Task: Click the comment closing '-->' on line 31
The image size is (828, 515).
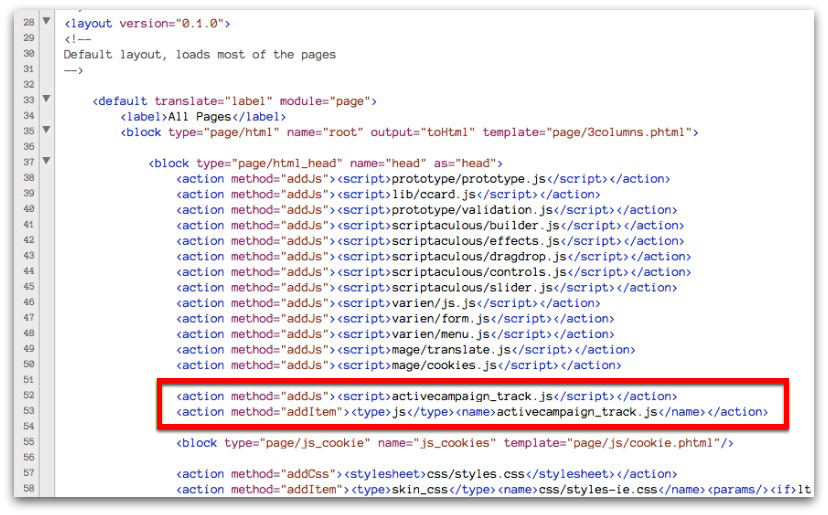Action: coord(74,70)
